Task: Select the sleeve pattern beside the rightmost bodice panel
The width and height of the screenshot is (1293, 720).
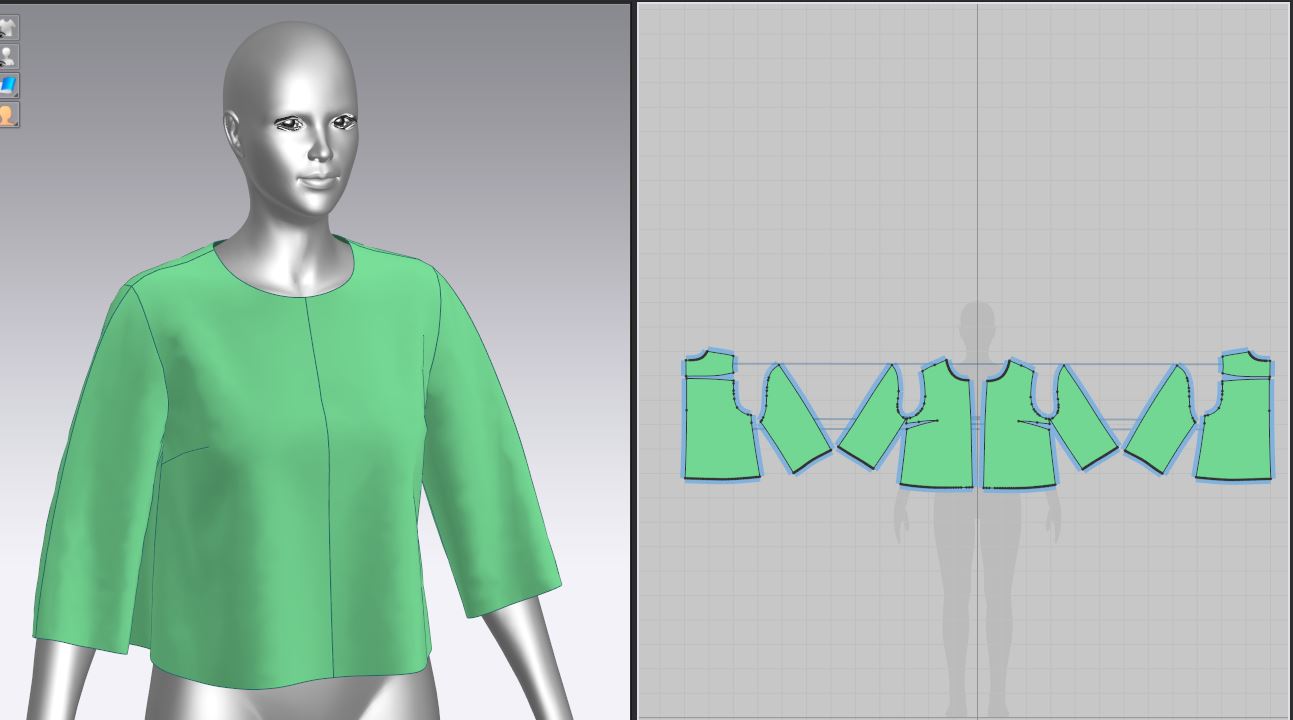Action: (1161, 420)
